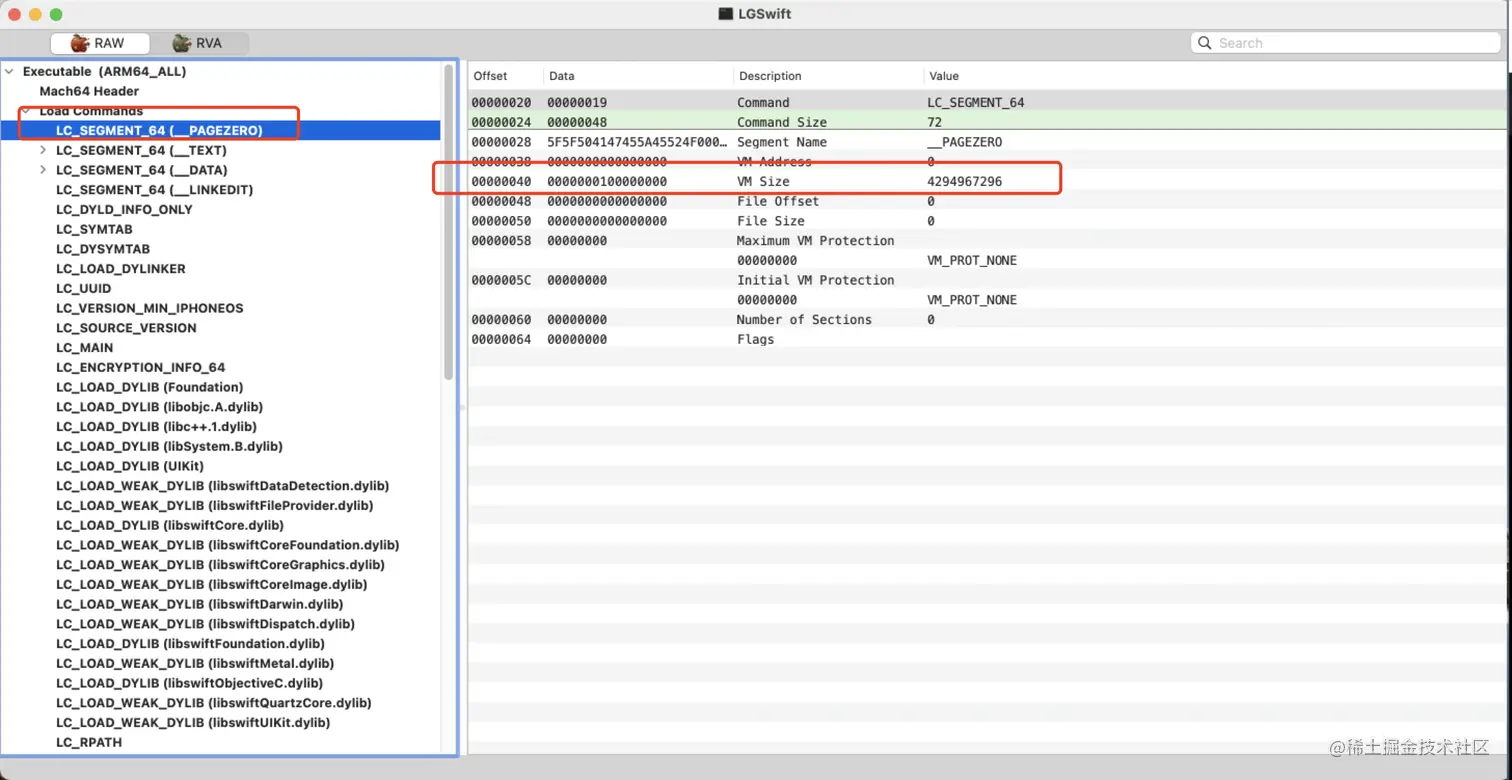This screenshot has height=780, width=1512.
Task: Select LC_LOAD_DYLIB (libc++.1.dylib) entry
Action: (157, 427)
